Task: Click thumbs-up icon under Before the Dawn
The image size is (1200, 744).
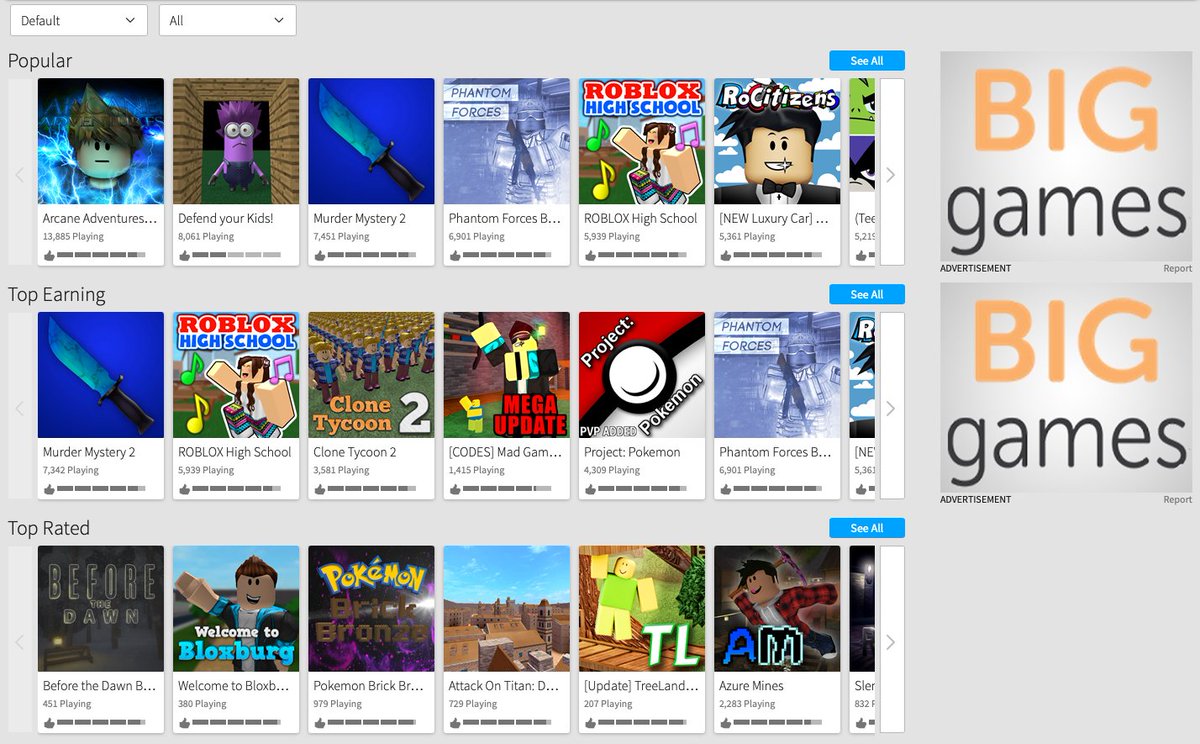Action: (49, 723)
